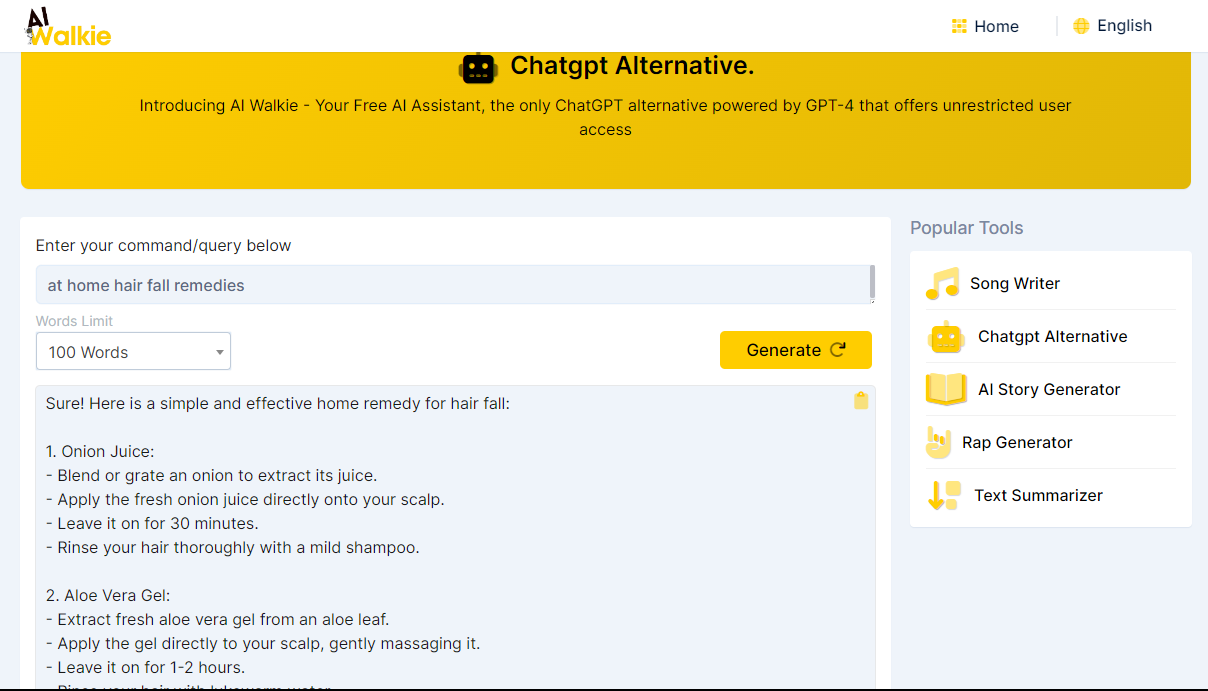Screen dimensions: 1208x691
Task: Click the 'Chatgpt Alternative.' banner heading
Action: [x=632, y=66]
